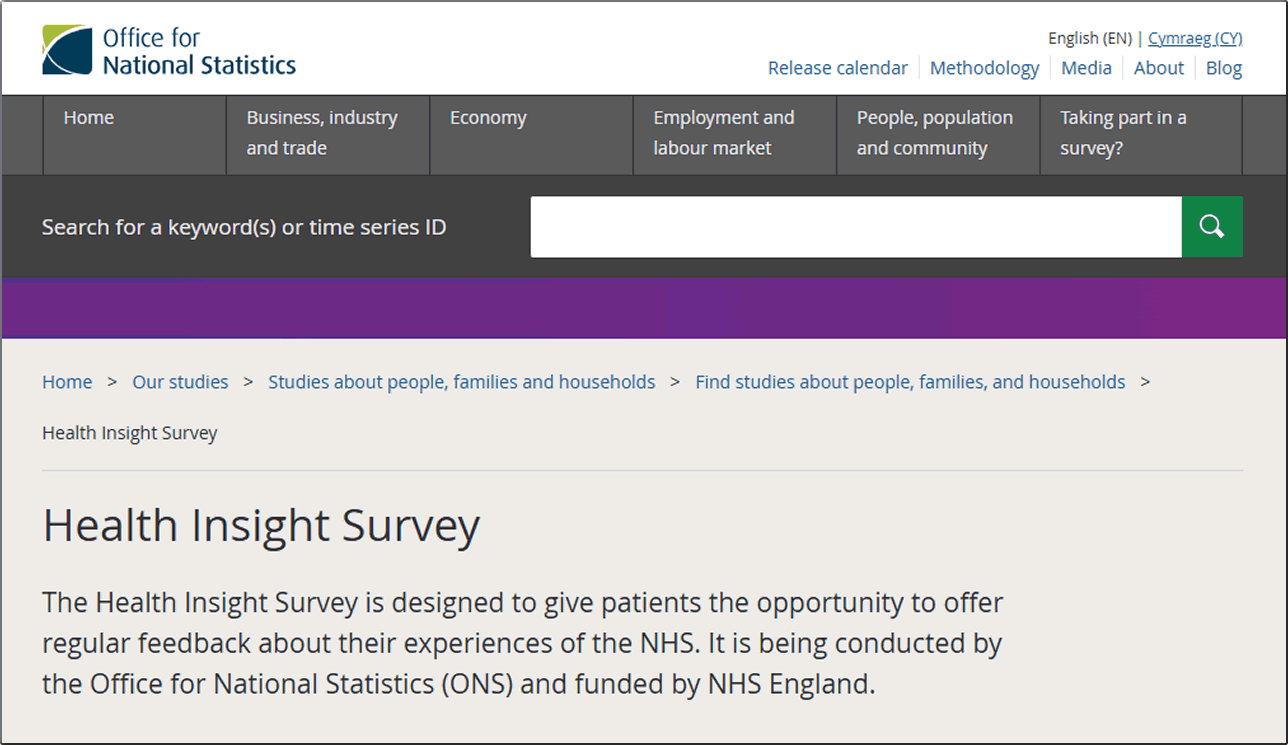Visit the Methodology page link
Viewport: 1288px width, 745px height.
click(984, 68)
